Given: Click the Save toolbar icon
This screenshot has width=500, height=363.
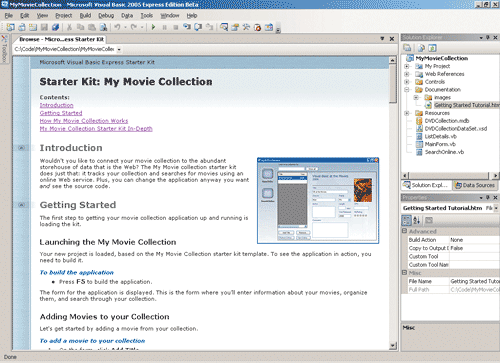Looking at the screenshot, I should (44, 27).
